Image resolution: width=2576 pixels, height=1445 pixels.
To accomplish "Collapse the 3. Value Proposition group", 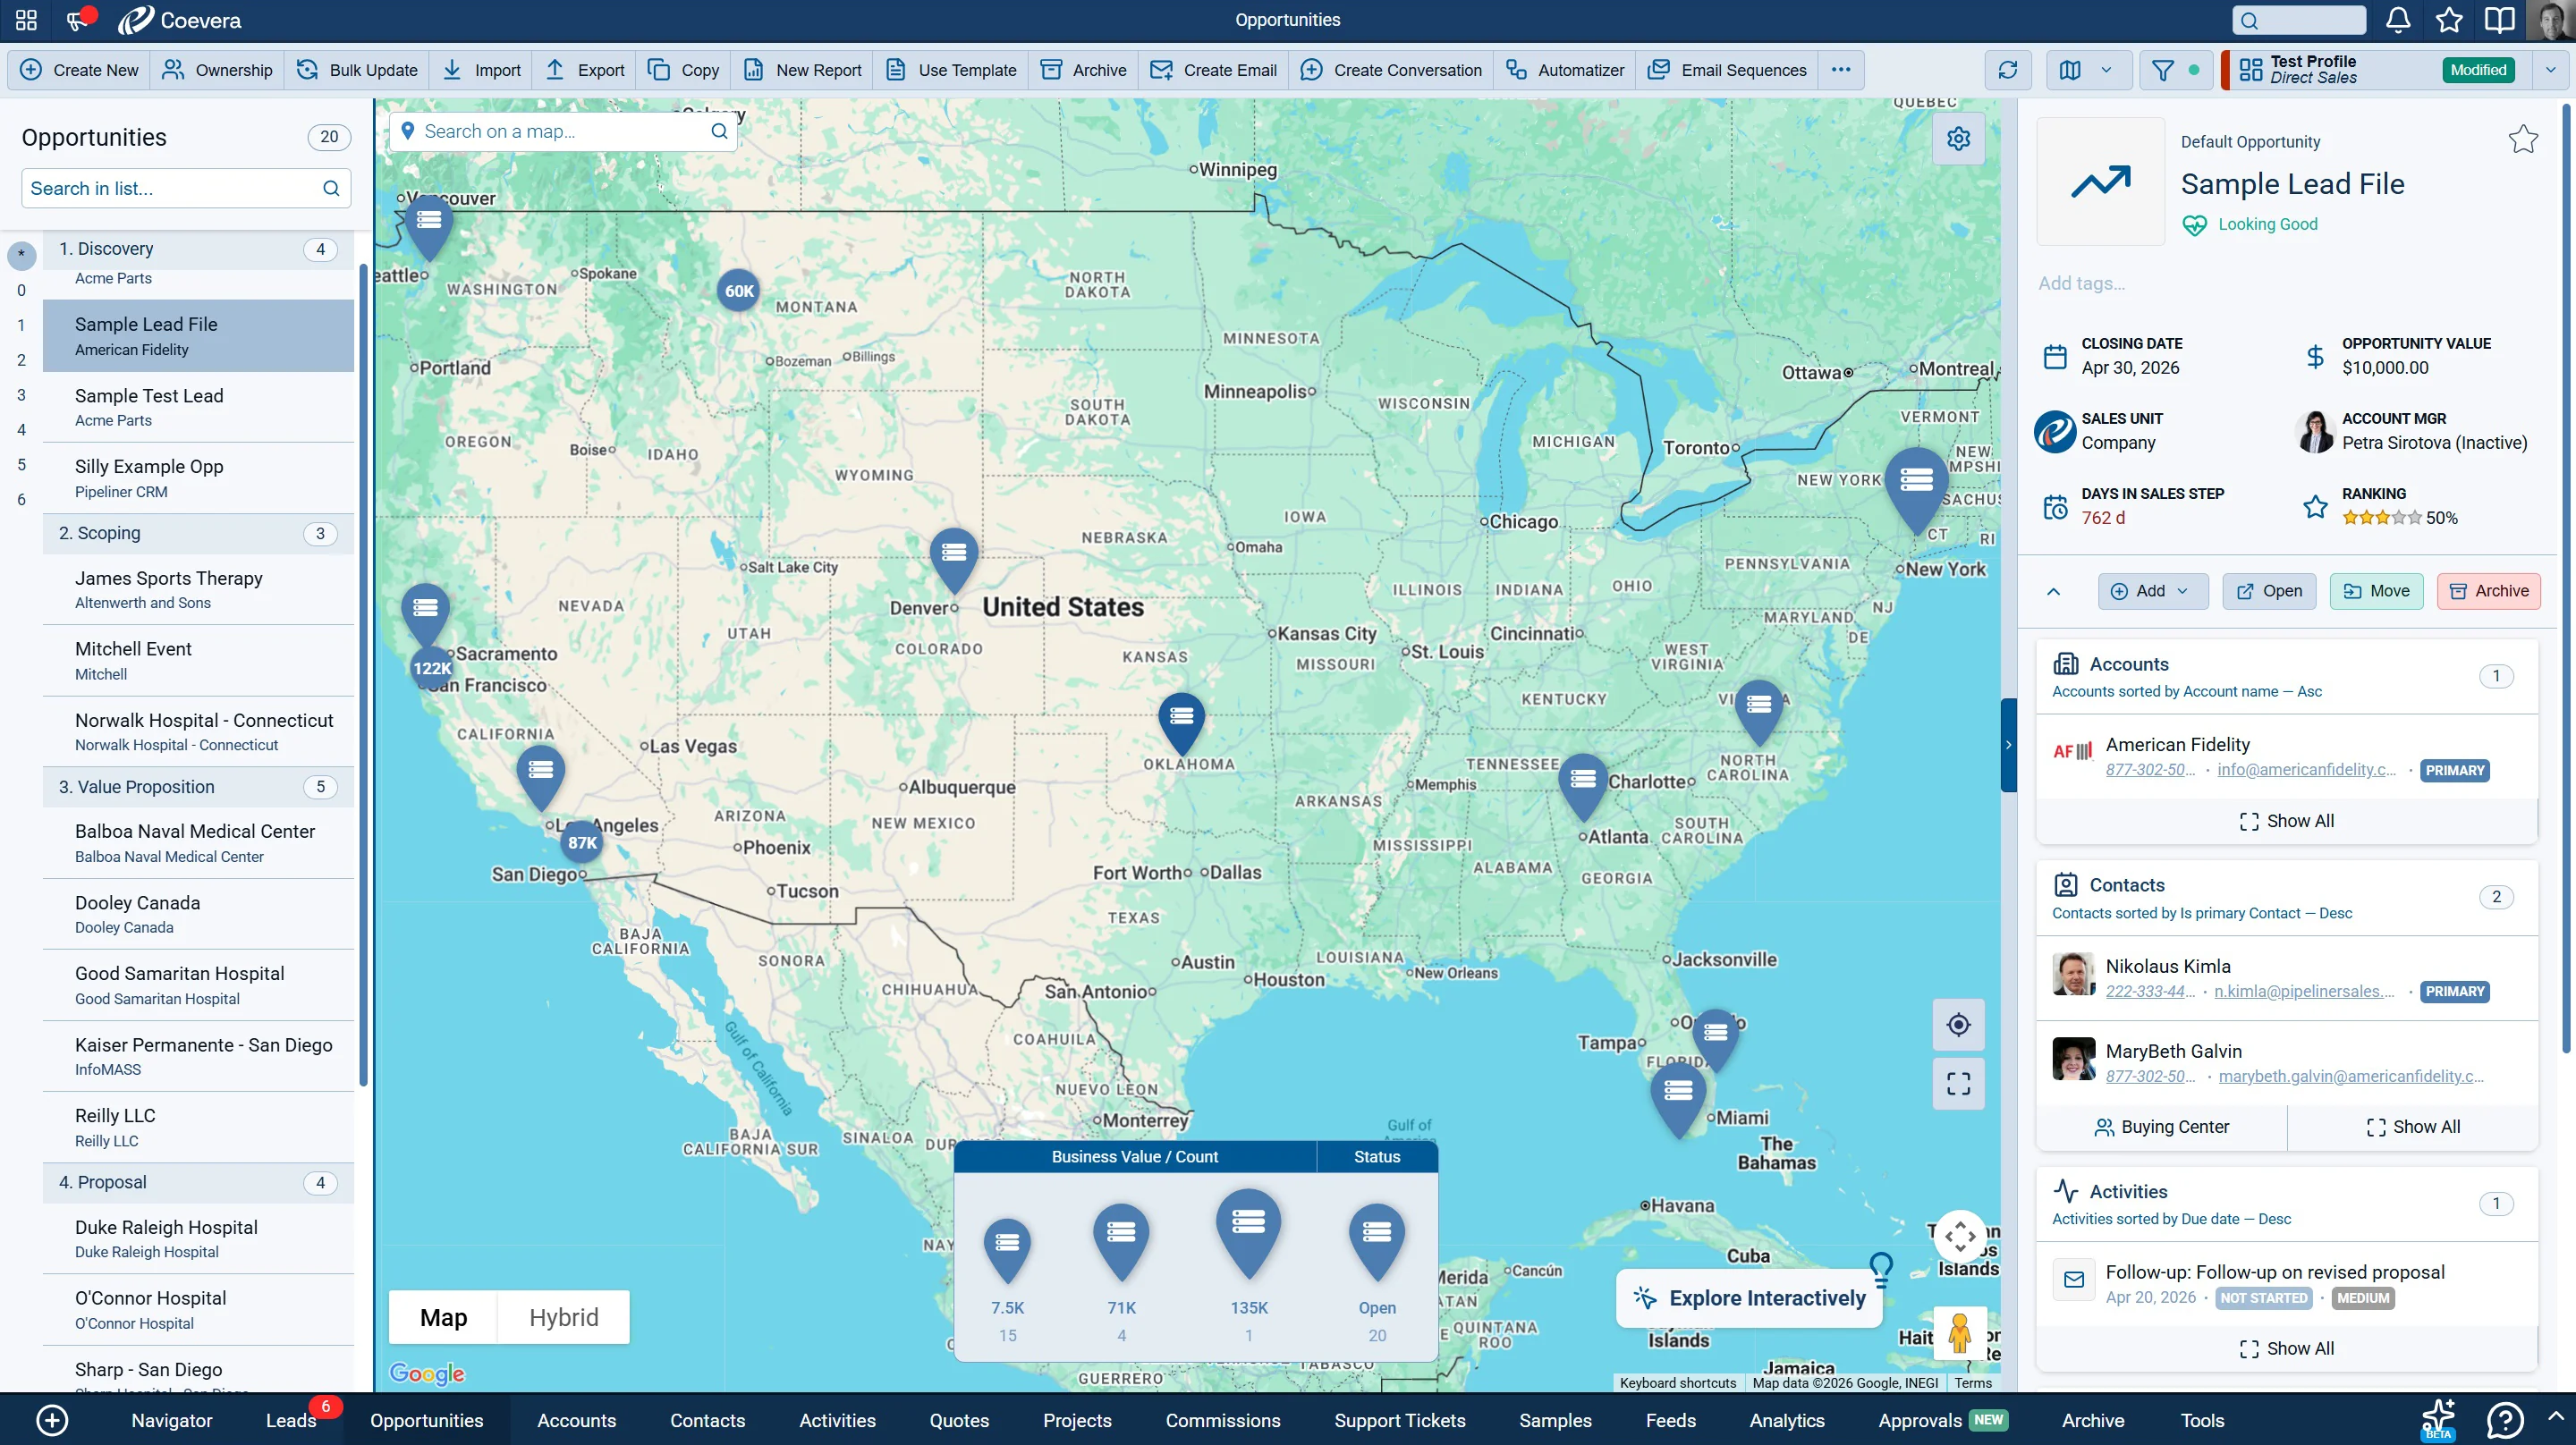I will tap(198, 787).
